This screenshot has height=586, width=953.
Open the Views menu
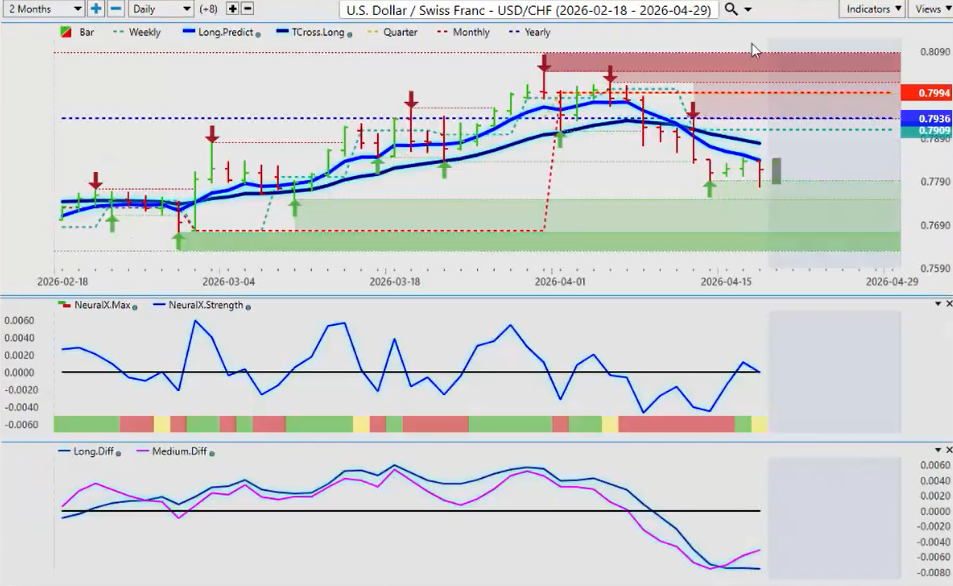tap(930, 9)
